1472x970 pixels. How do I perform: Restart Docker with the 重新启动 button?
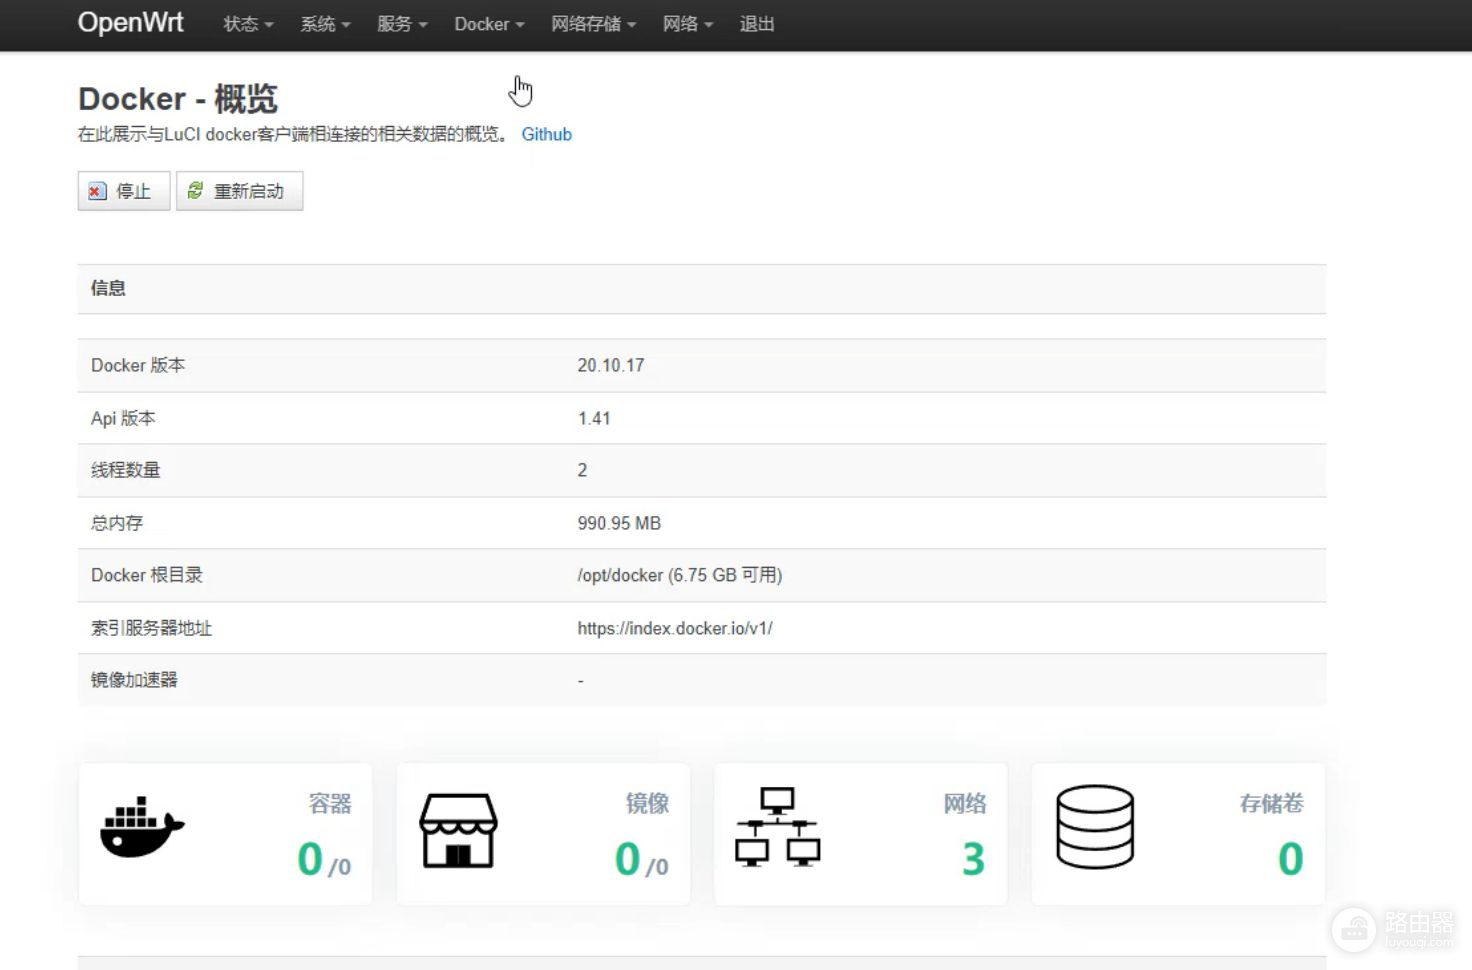click(x=239, y=191)
